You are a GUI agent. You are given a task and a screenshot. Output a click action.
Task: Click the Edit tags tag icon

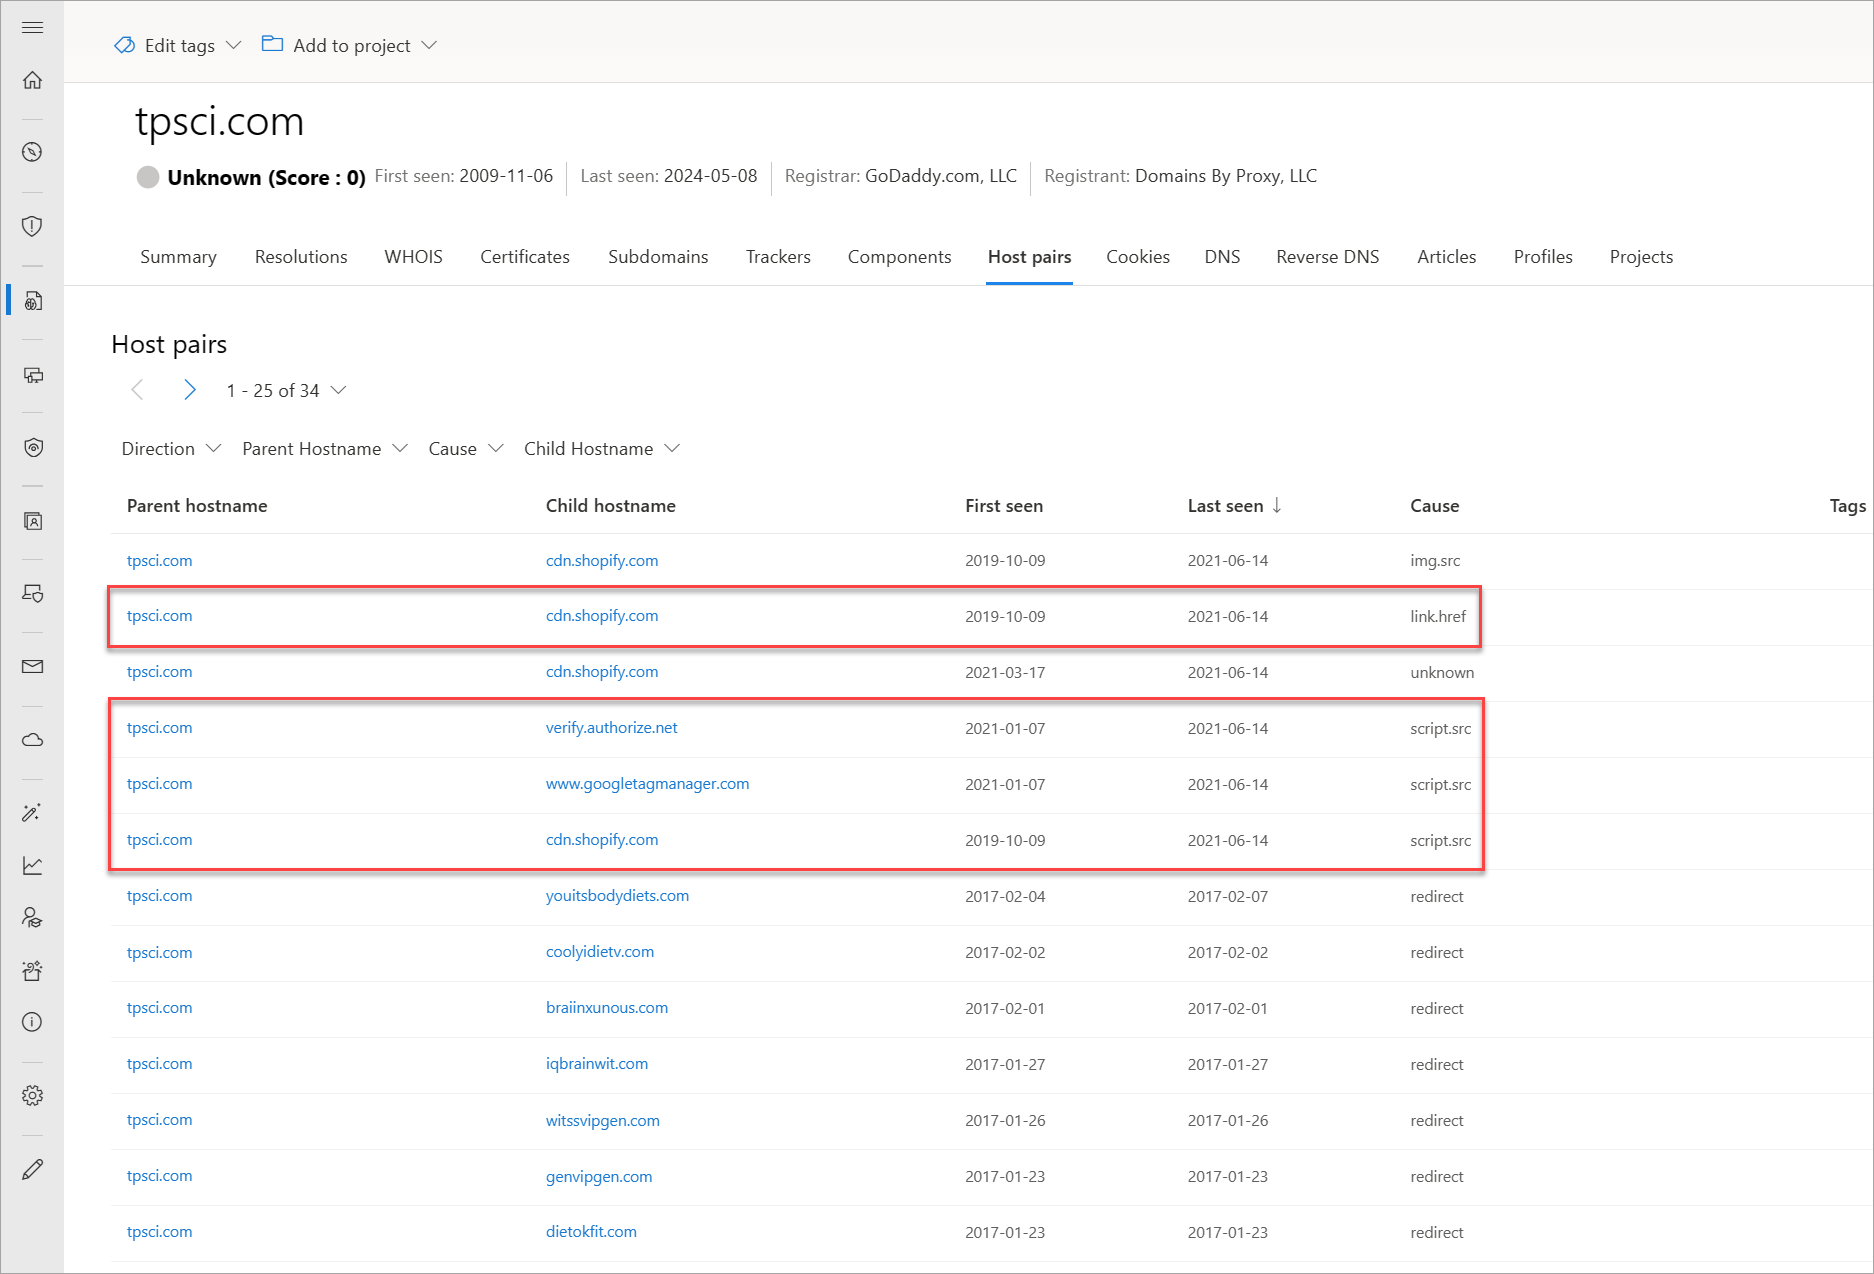pyautogui.click(x=125, y=45)
